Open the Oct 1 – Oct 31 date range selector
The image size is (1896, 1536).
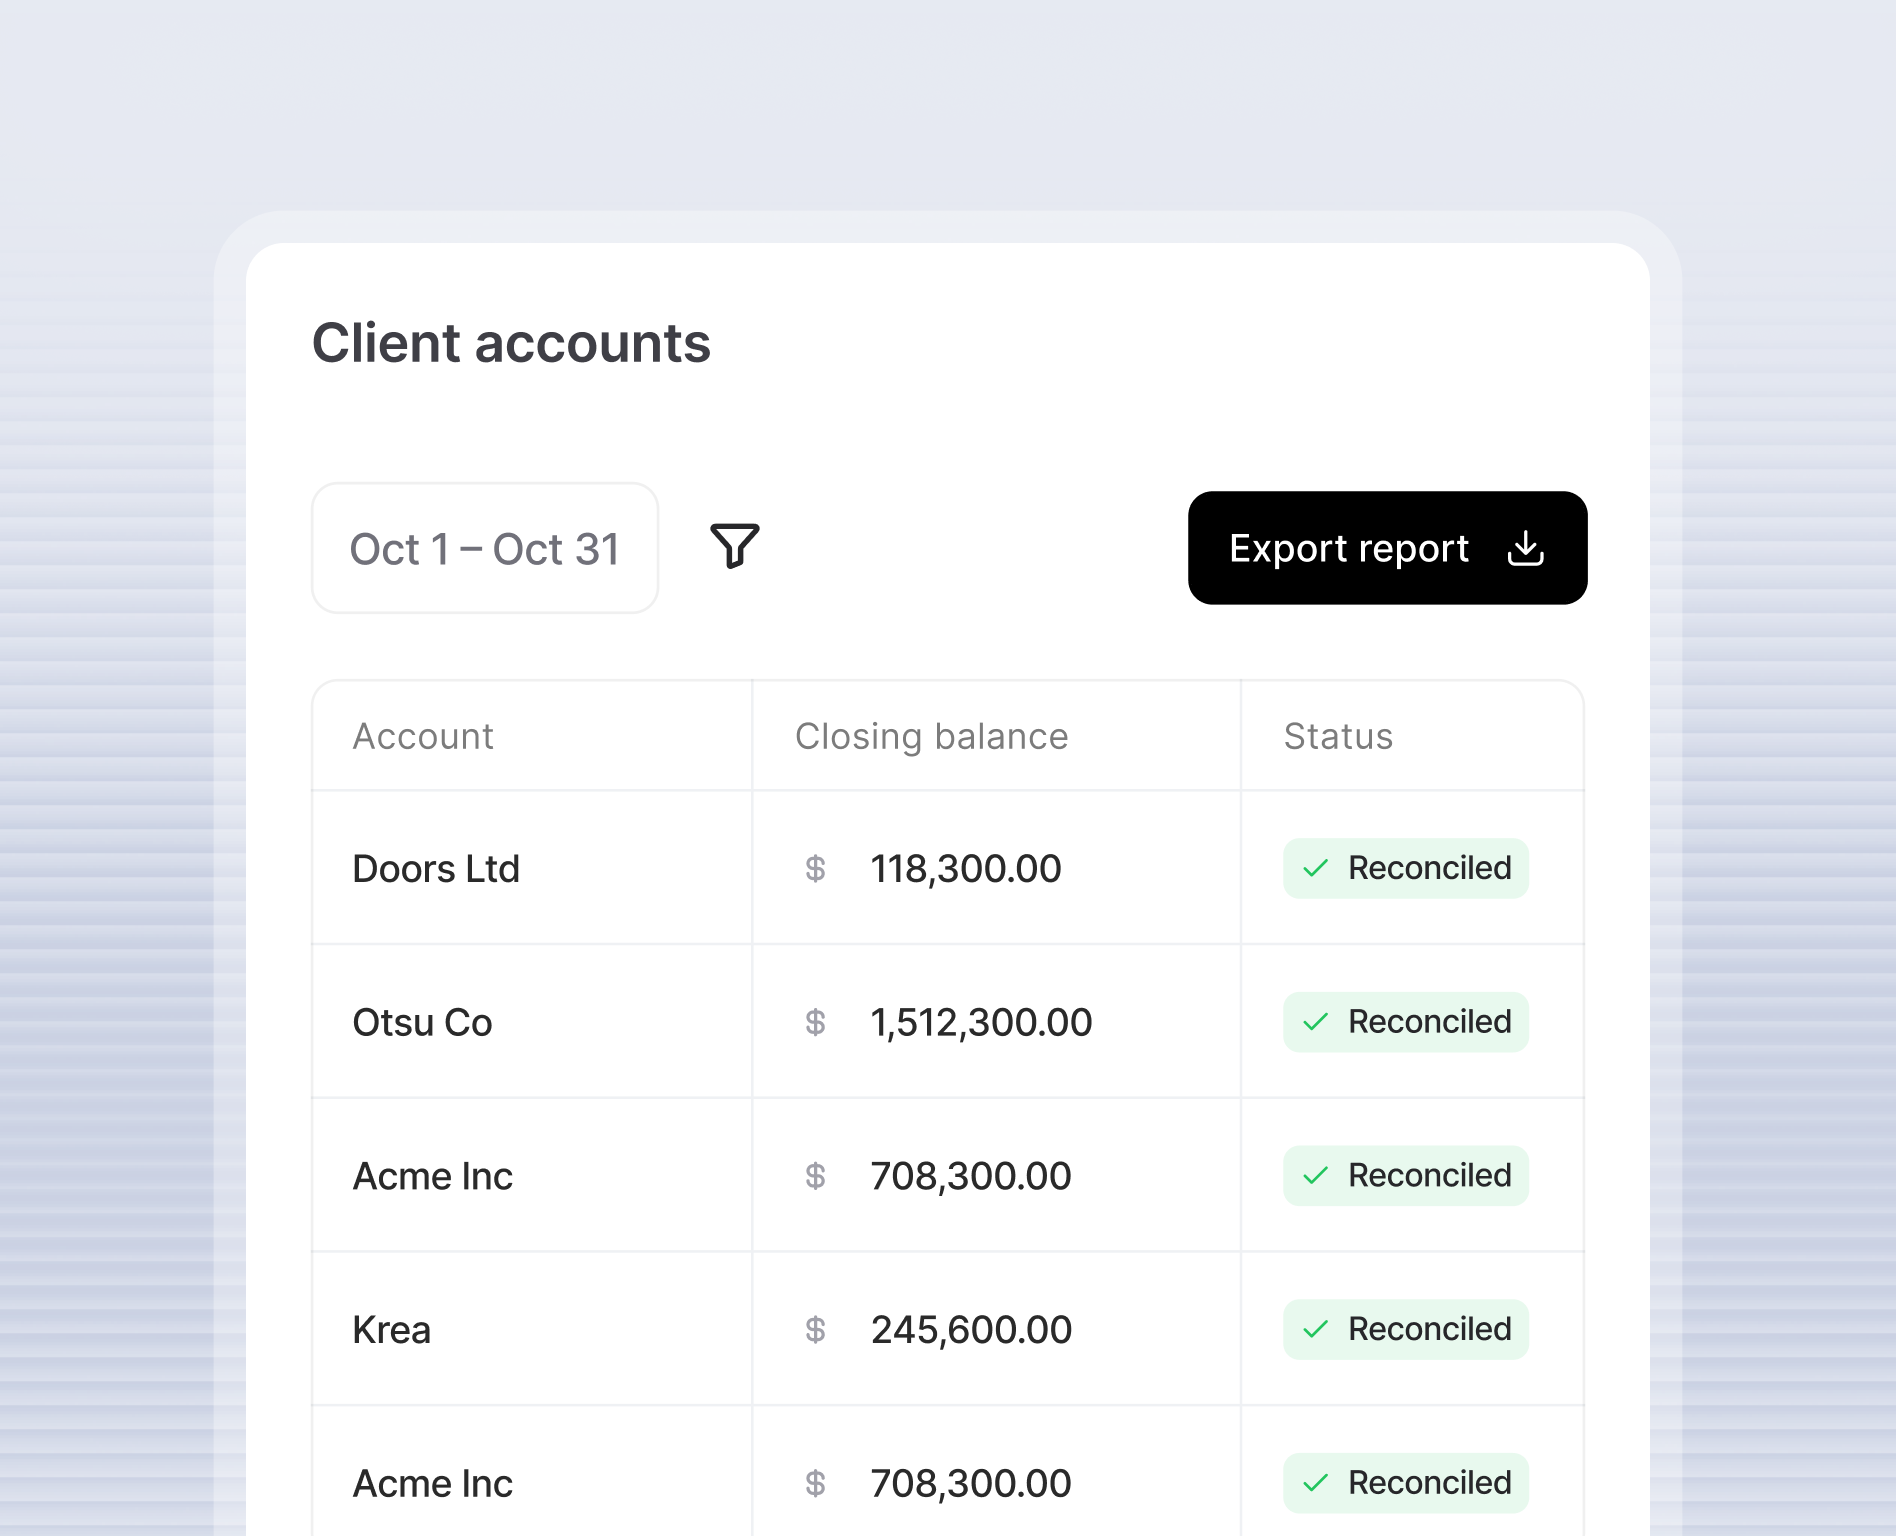485,547
